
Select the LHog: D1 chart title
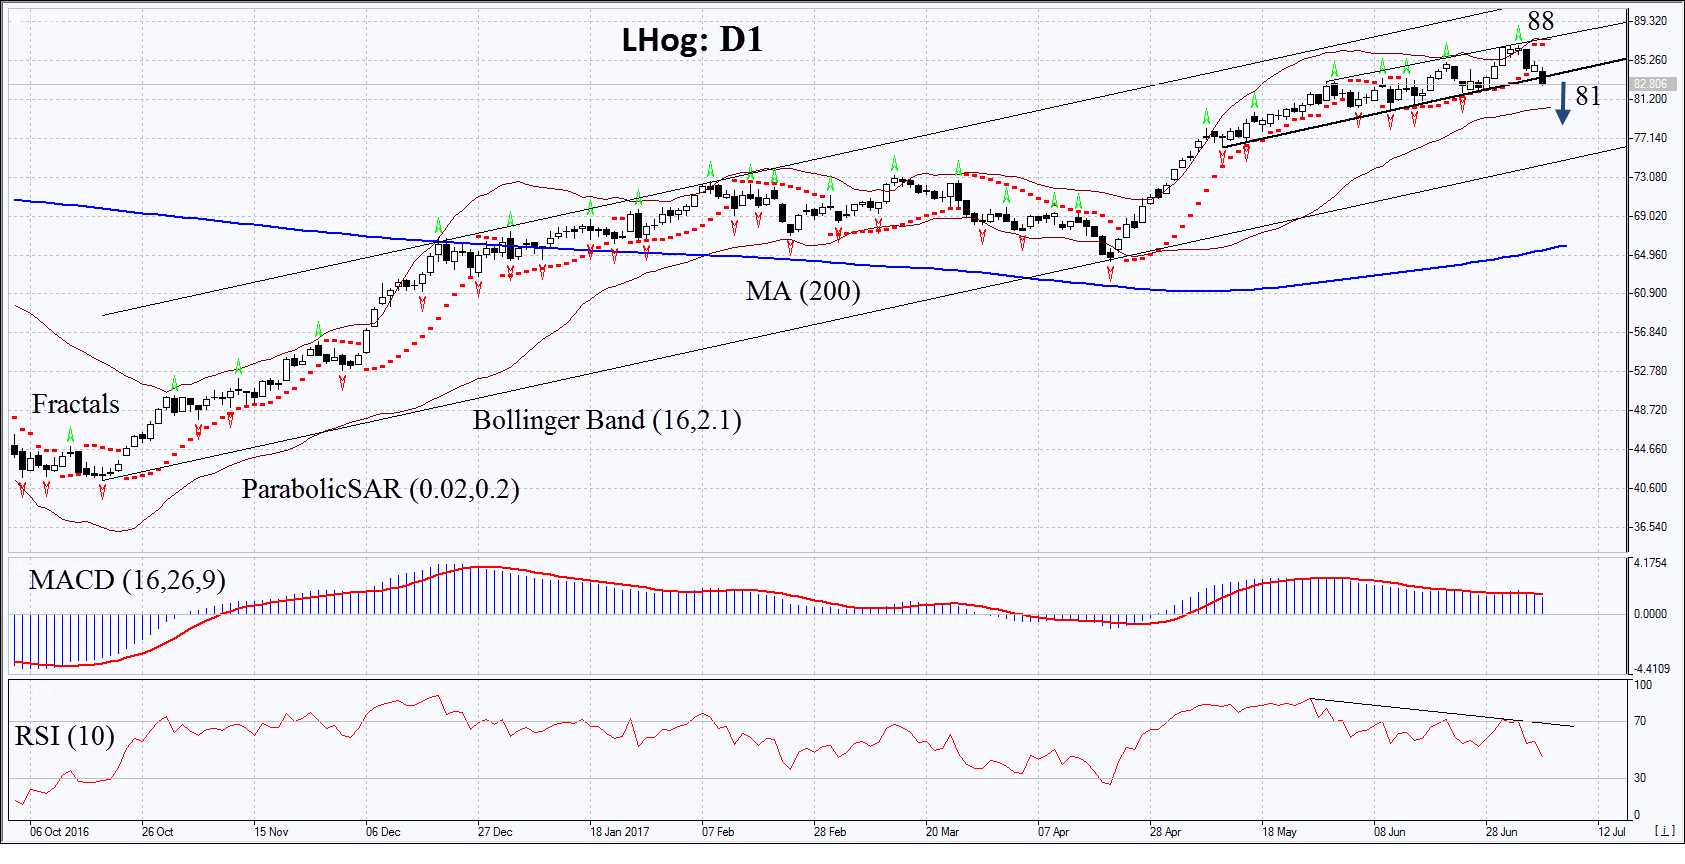pyautogui.click(x=692, y=40)
